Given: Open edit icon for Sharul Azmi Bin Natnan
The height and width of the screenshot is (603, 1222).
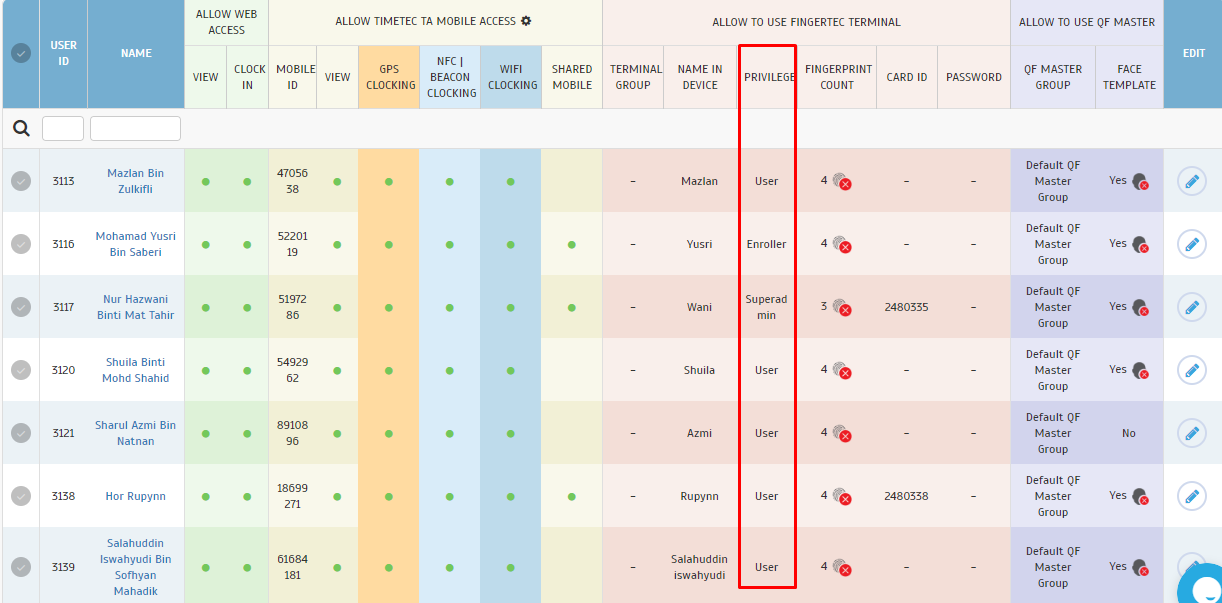Looking at the screenshot, I should click(x=1191, y=433).
